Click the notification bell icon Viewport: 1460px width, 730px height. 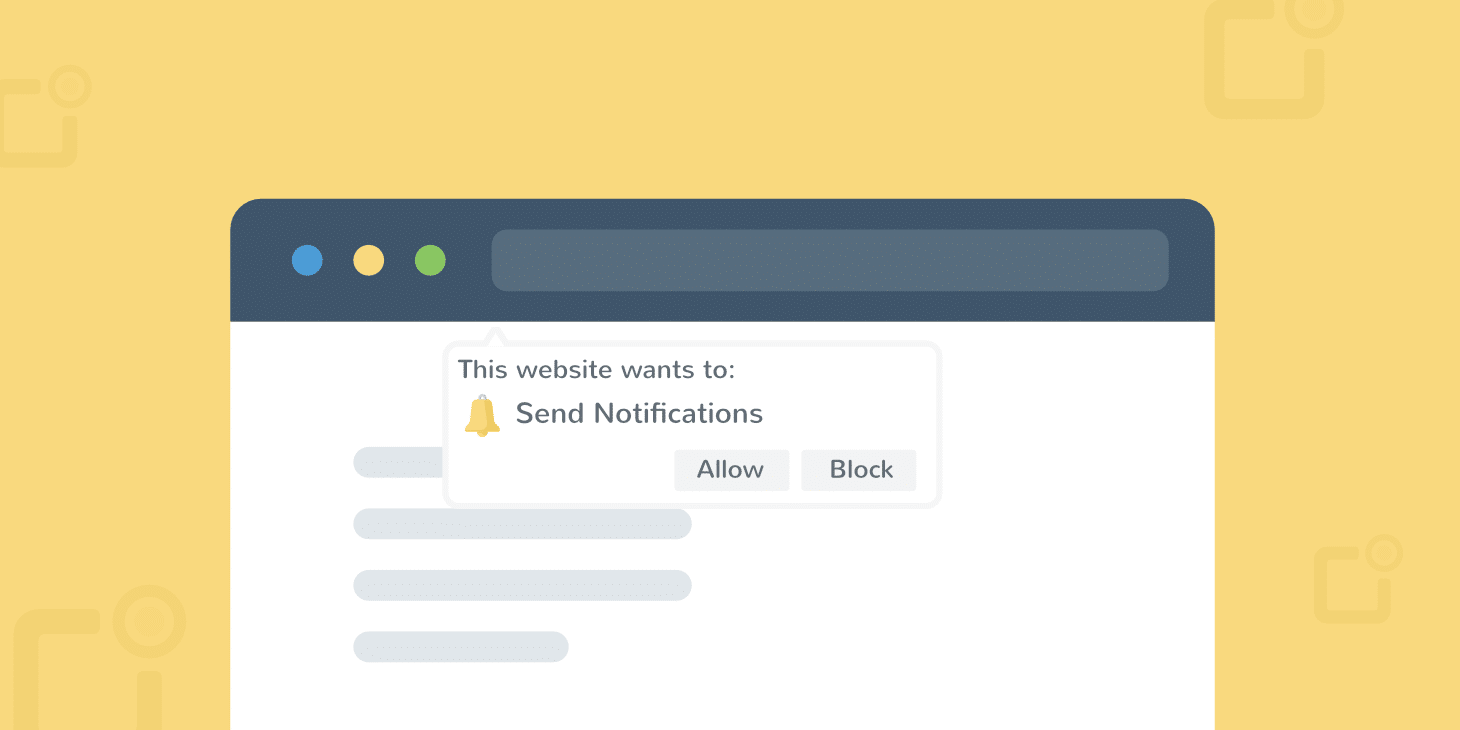pyautogui.click(x=482, y=415)
